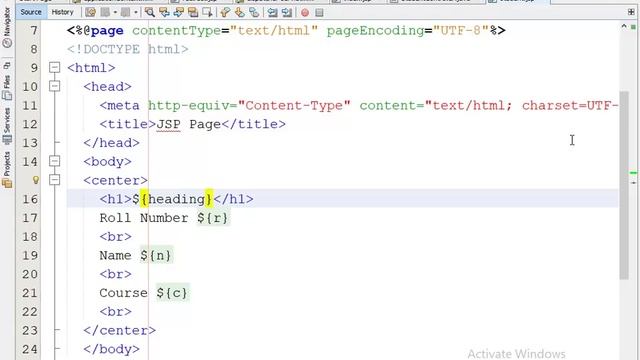Click the vertical scrollbar thumb
This screenshot has width=640, height=360.
point(624,186)
